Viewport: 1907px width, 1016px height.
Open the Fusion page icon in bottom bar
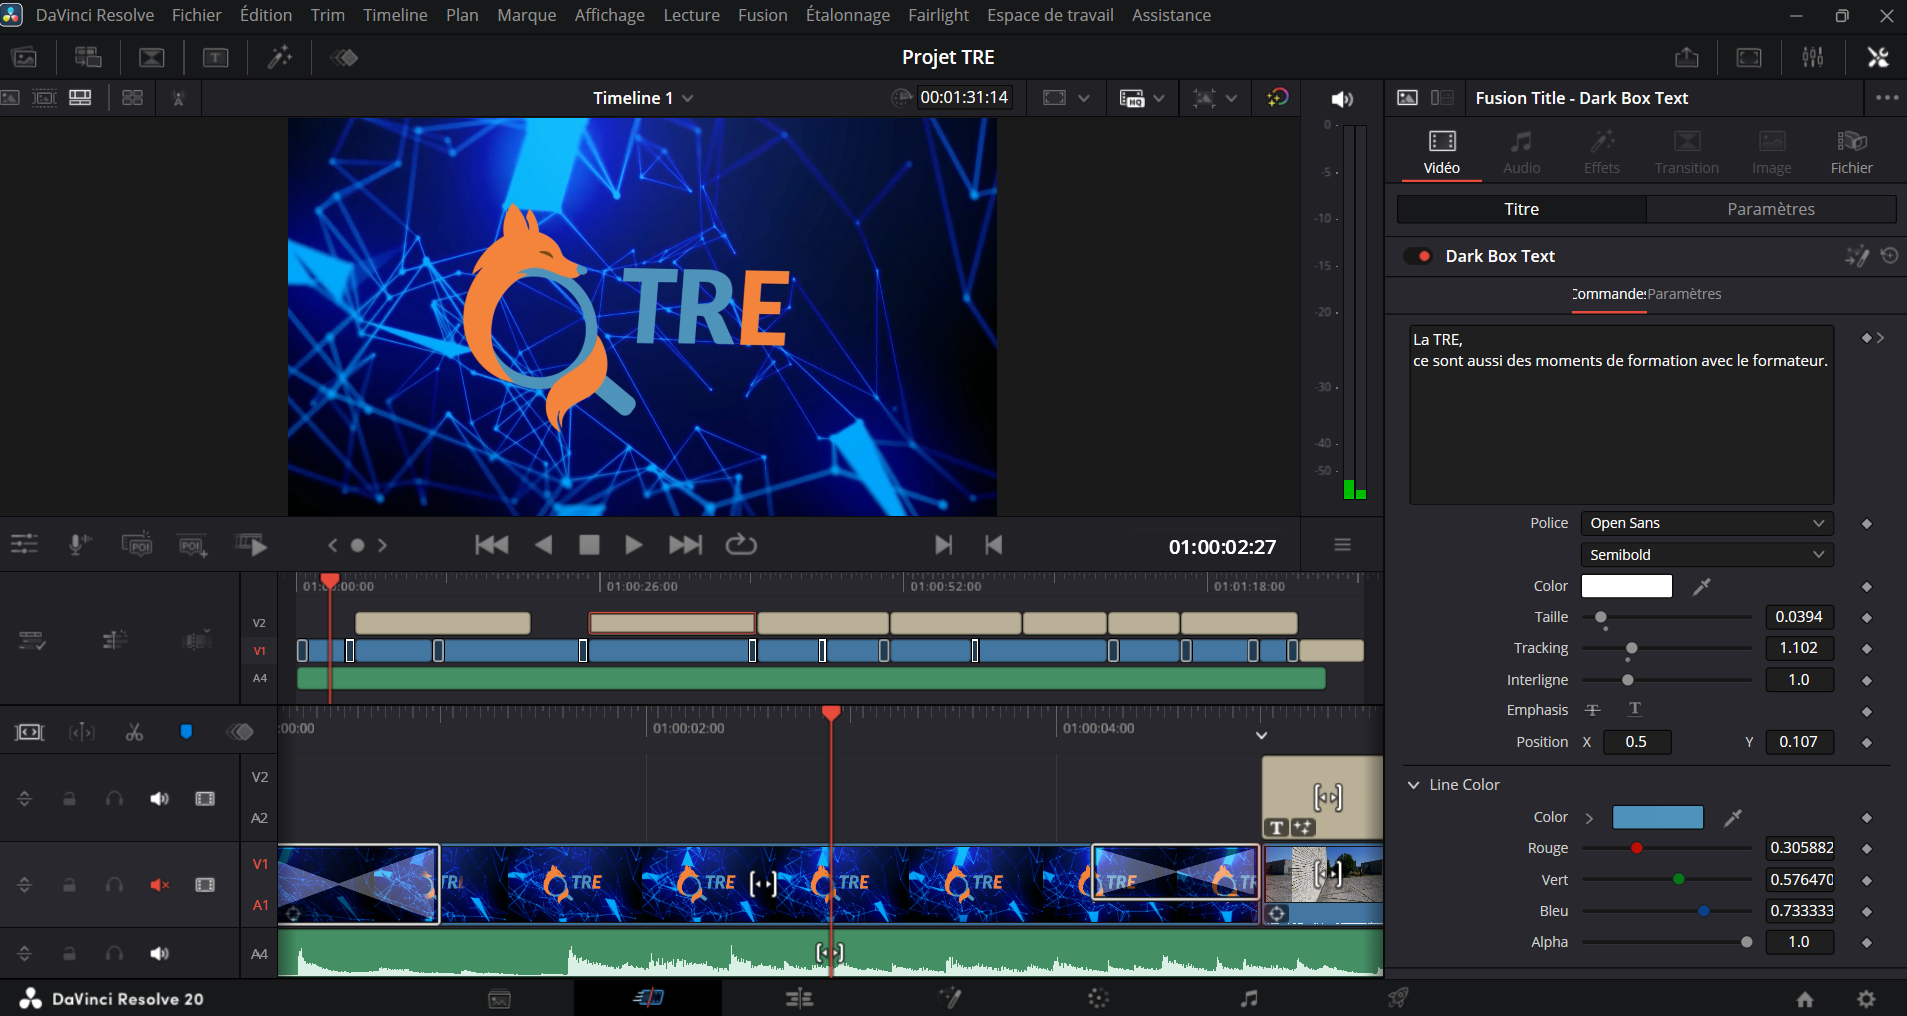click(x=949, y=998)
